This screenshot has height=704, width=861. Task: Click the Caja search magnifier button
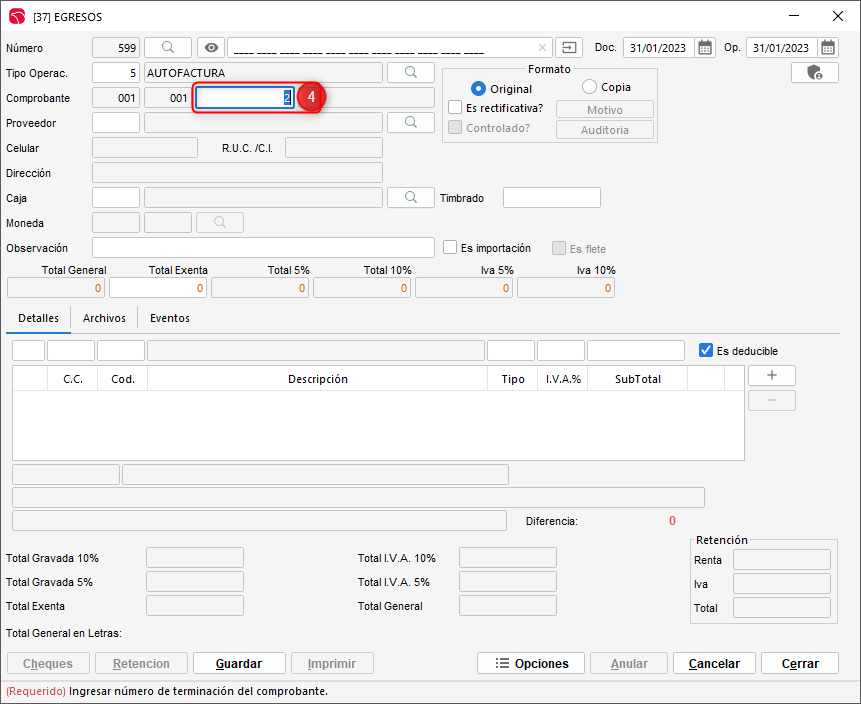(410, 197)
